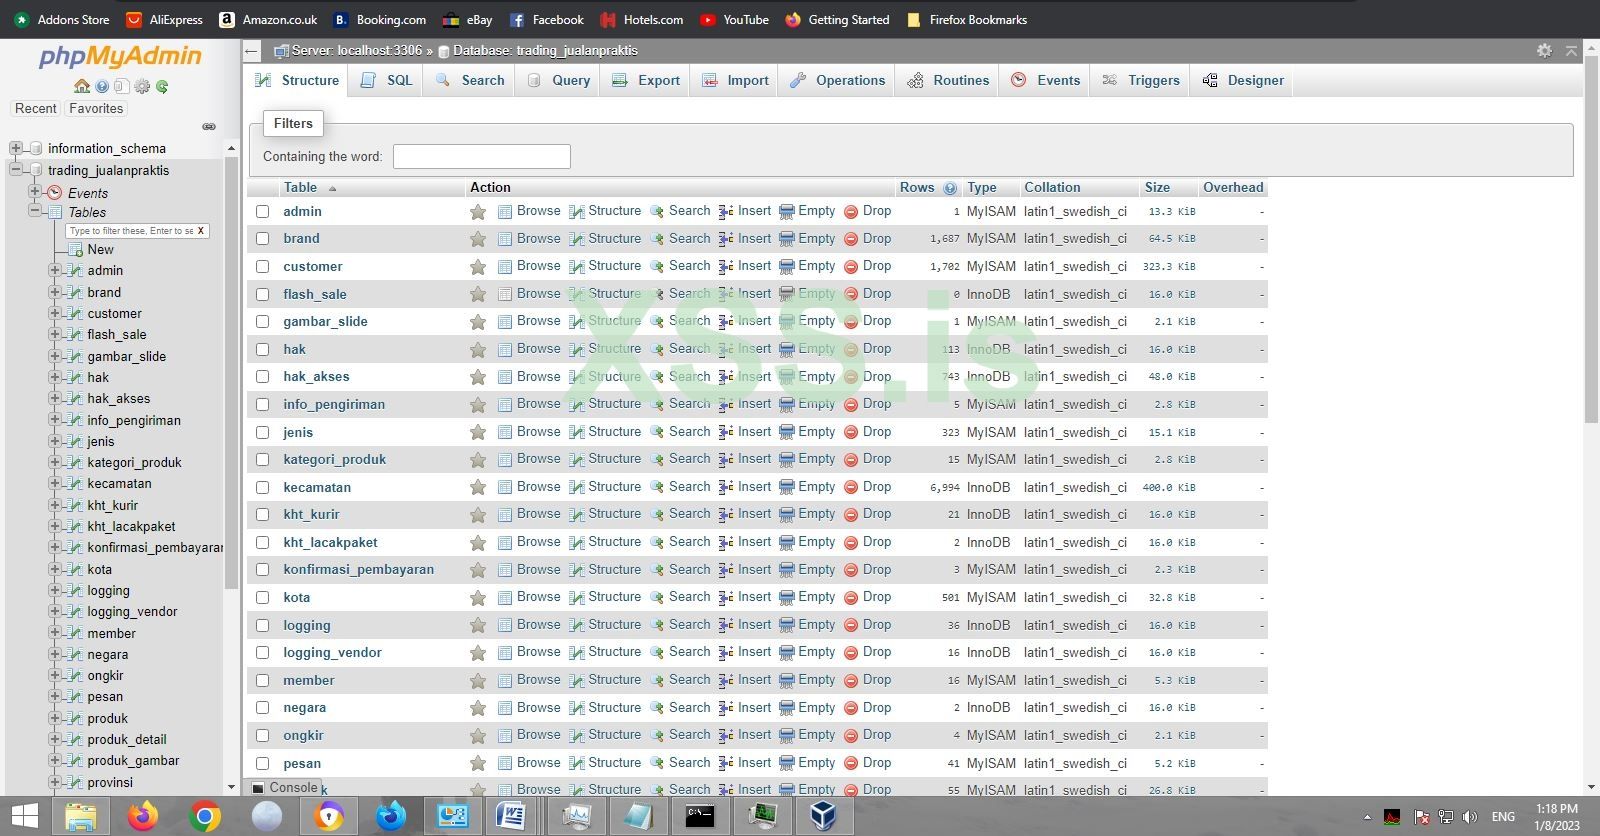Expand the admin table in sidebar tree
1600x836 pixels.
55,270
